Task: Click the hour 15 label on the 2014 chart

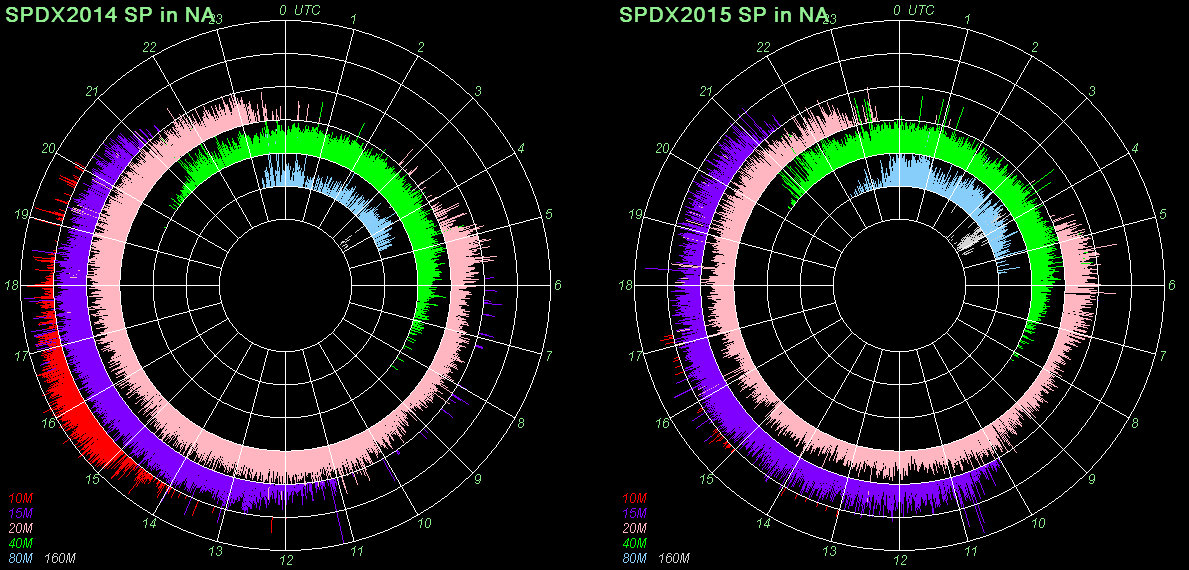Action: 93,480
